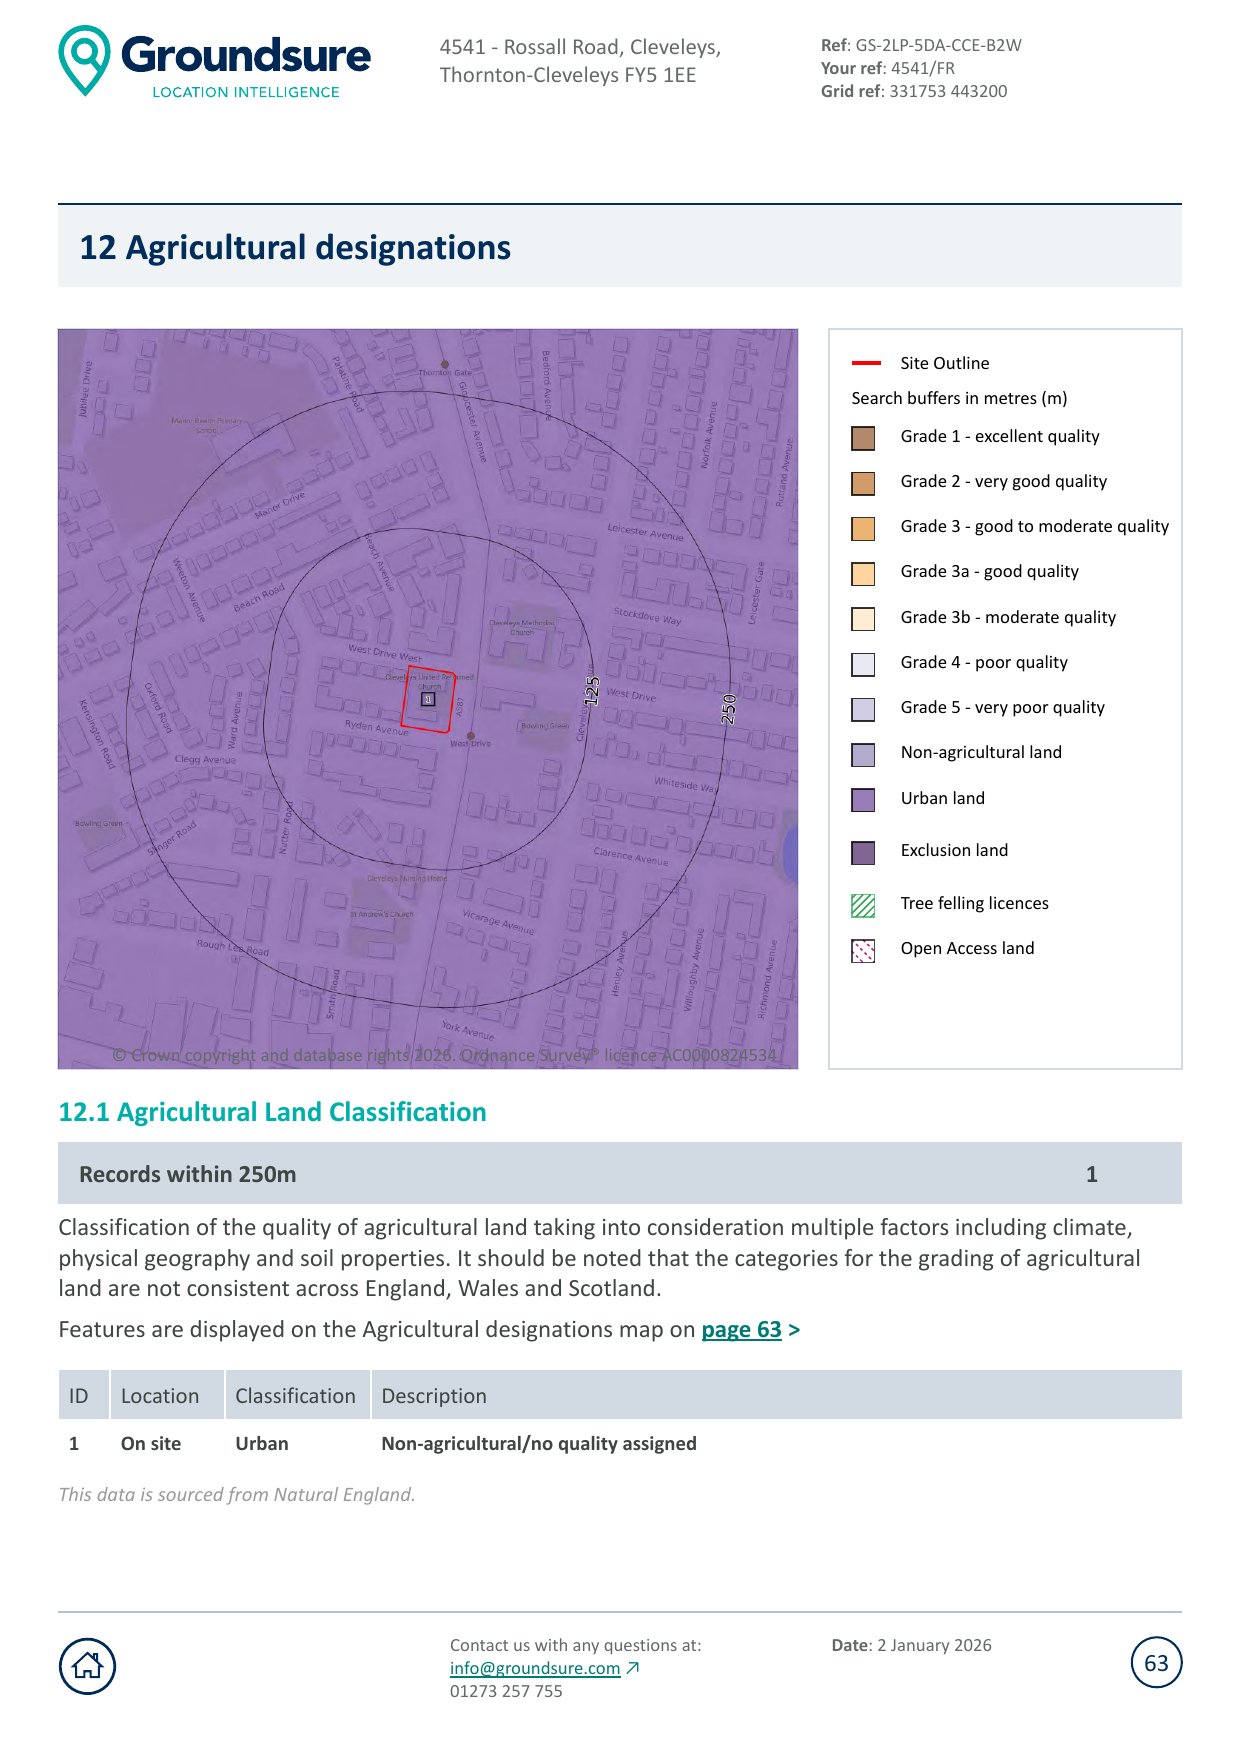Click the external link arrow beside email
This screenshot has height=1754, width=1241.
(x=633, y=1668)
